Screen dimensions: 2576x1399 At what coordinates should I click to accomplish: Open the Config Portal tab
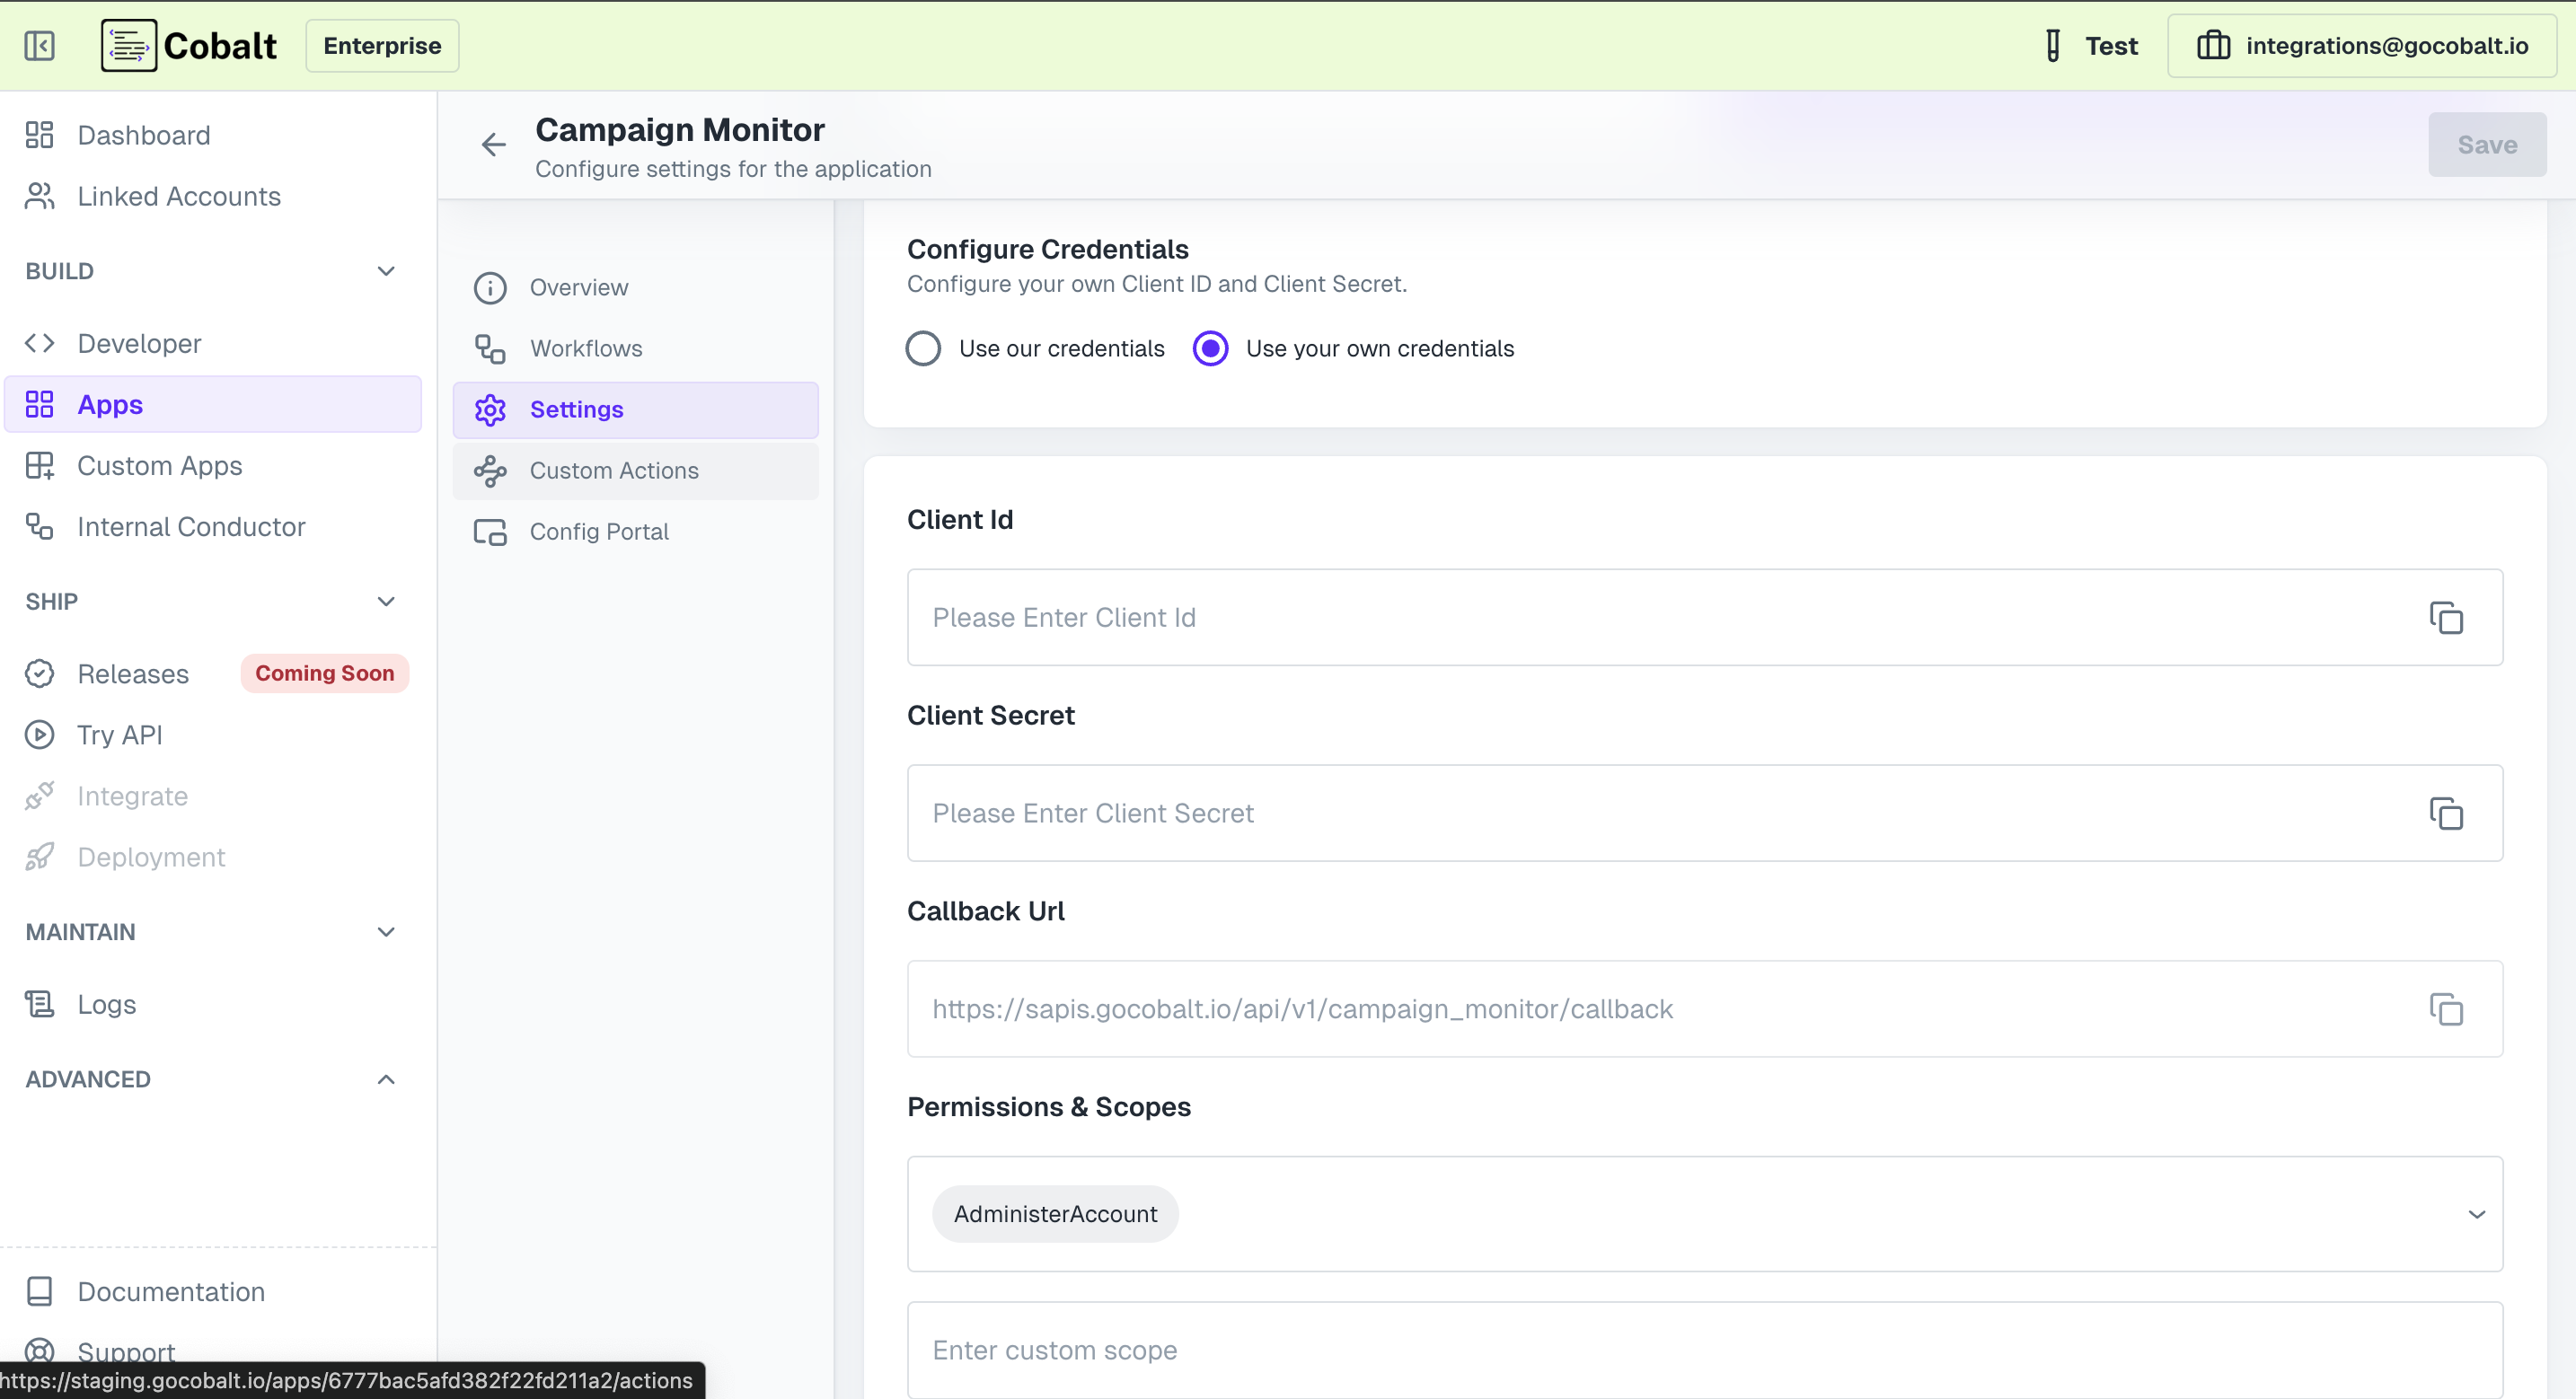coord(598,531)
